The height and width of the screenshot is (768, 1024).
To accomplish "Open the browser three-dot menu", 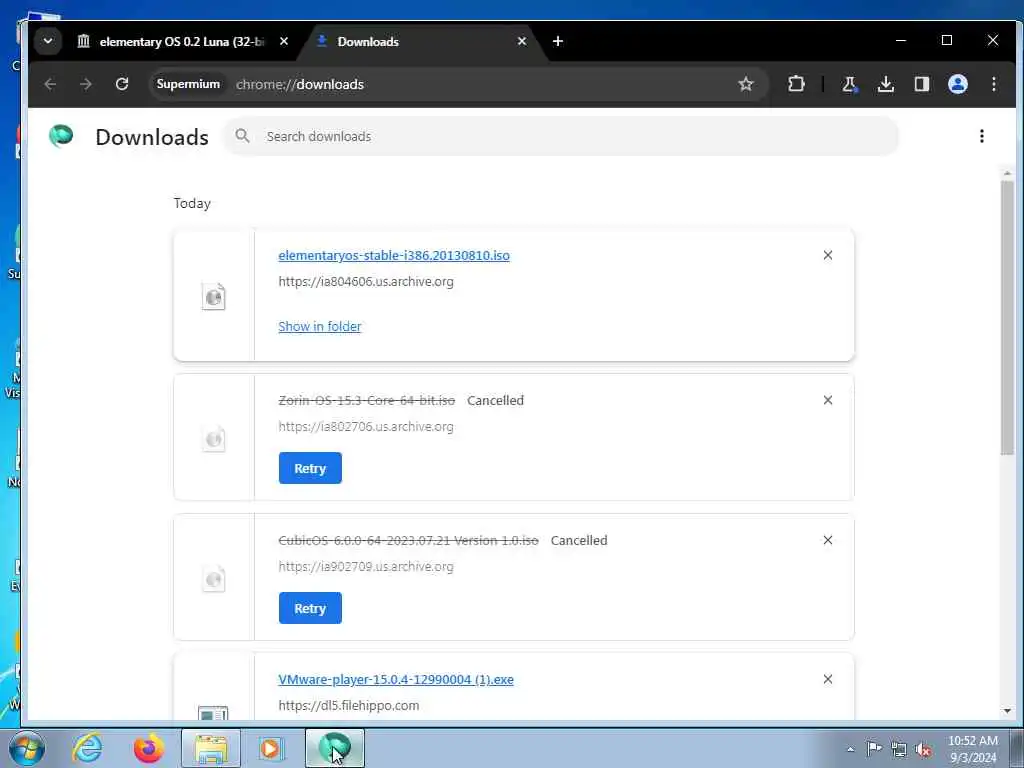I will point(993,84).
